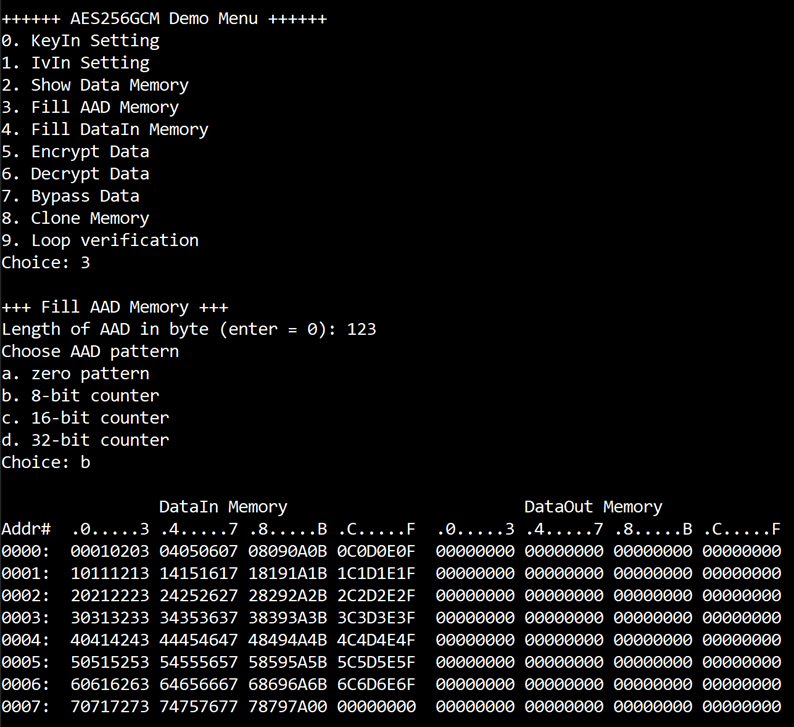Click the DataIn value '48494A4B'
This screenshot has width=794, height=727.
(x=288, y=640)
